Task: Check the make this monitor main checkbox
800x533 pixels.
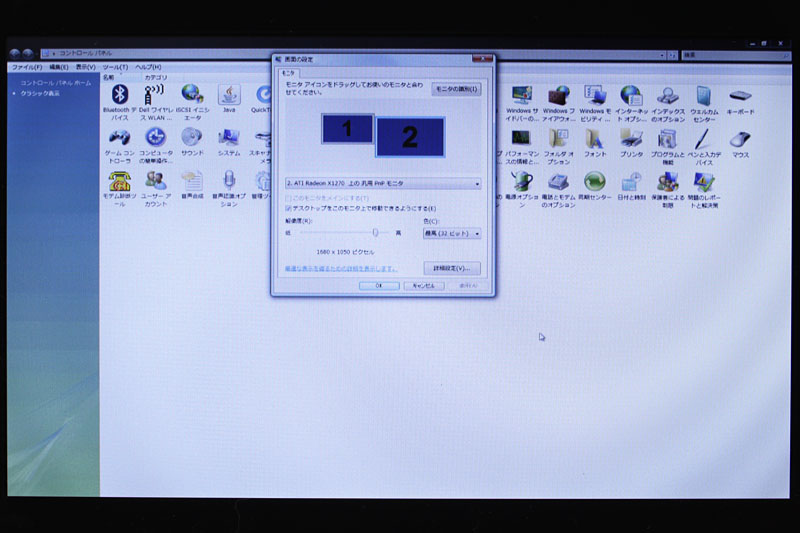Action: (x=288, y=198)
